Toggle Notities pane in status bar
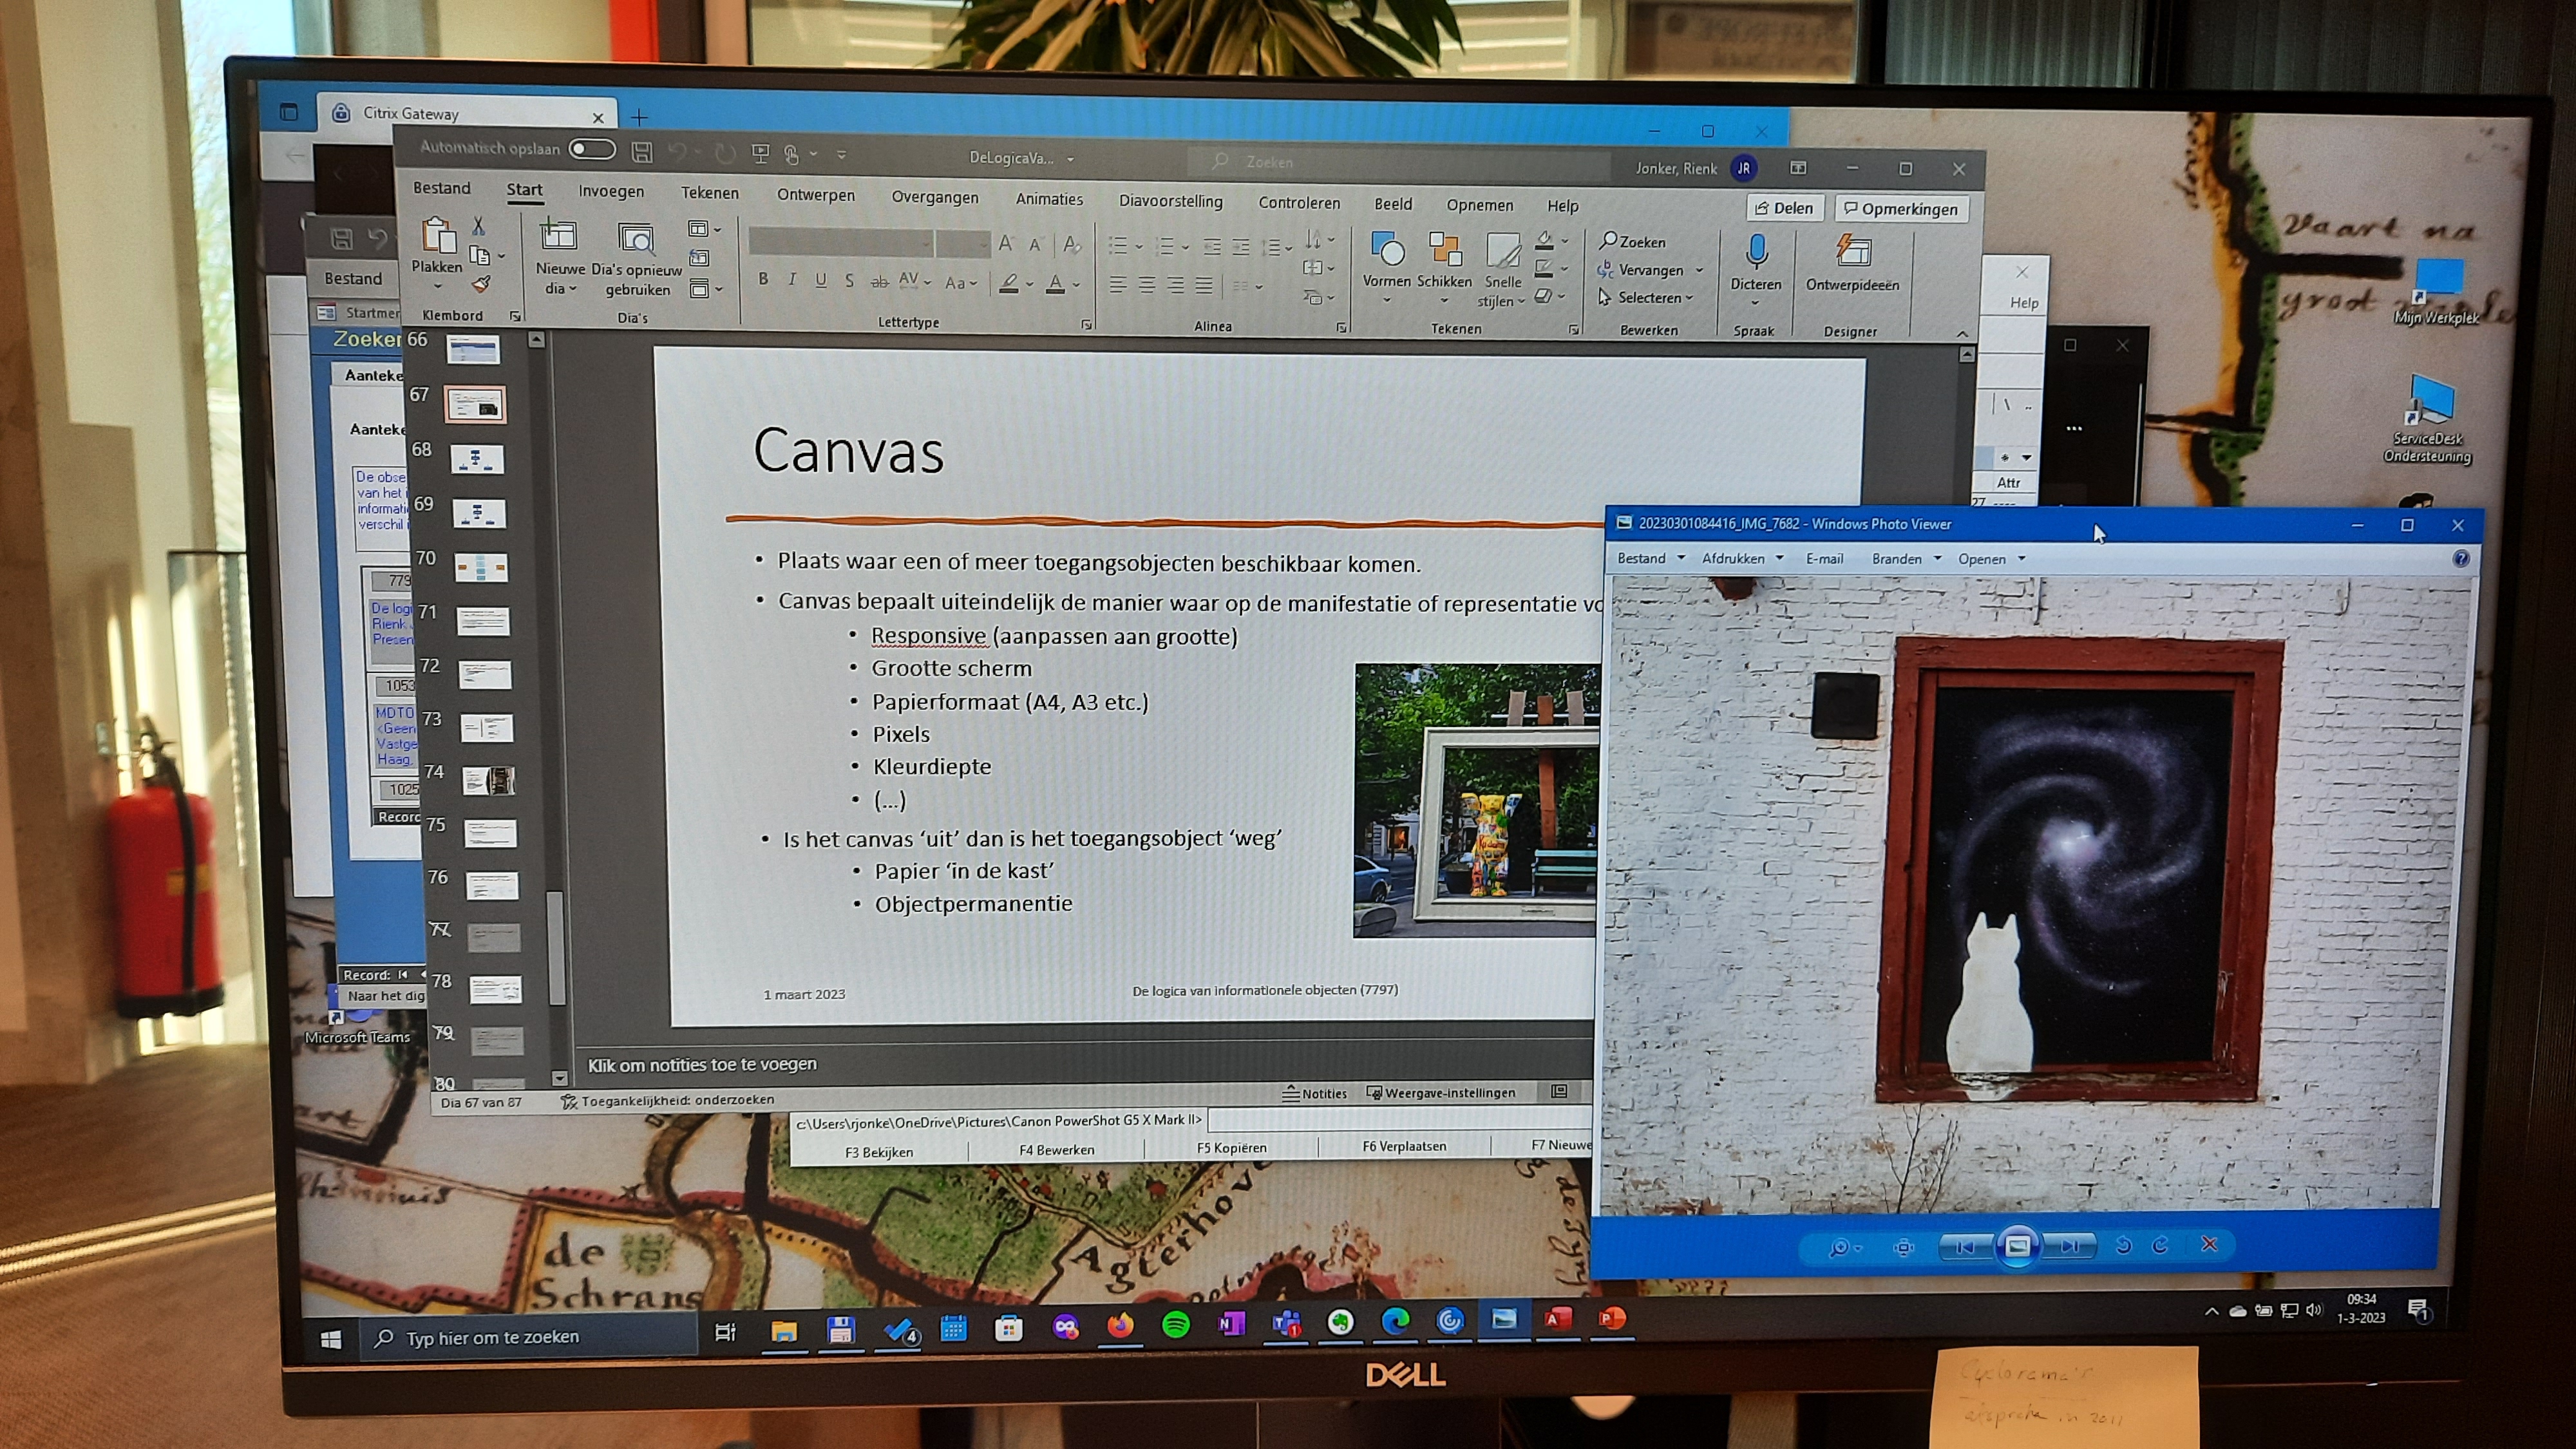Image resolution: width=2576 pixels, height=1449 pixels. pyautogui.click(x=1315, y=1093)
